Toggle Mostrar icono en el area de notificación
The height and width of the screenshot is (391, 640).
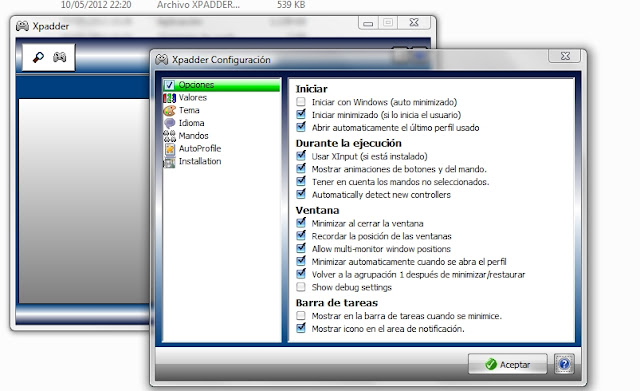pos(301,328)
